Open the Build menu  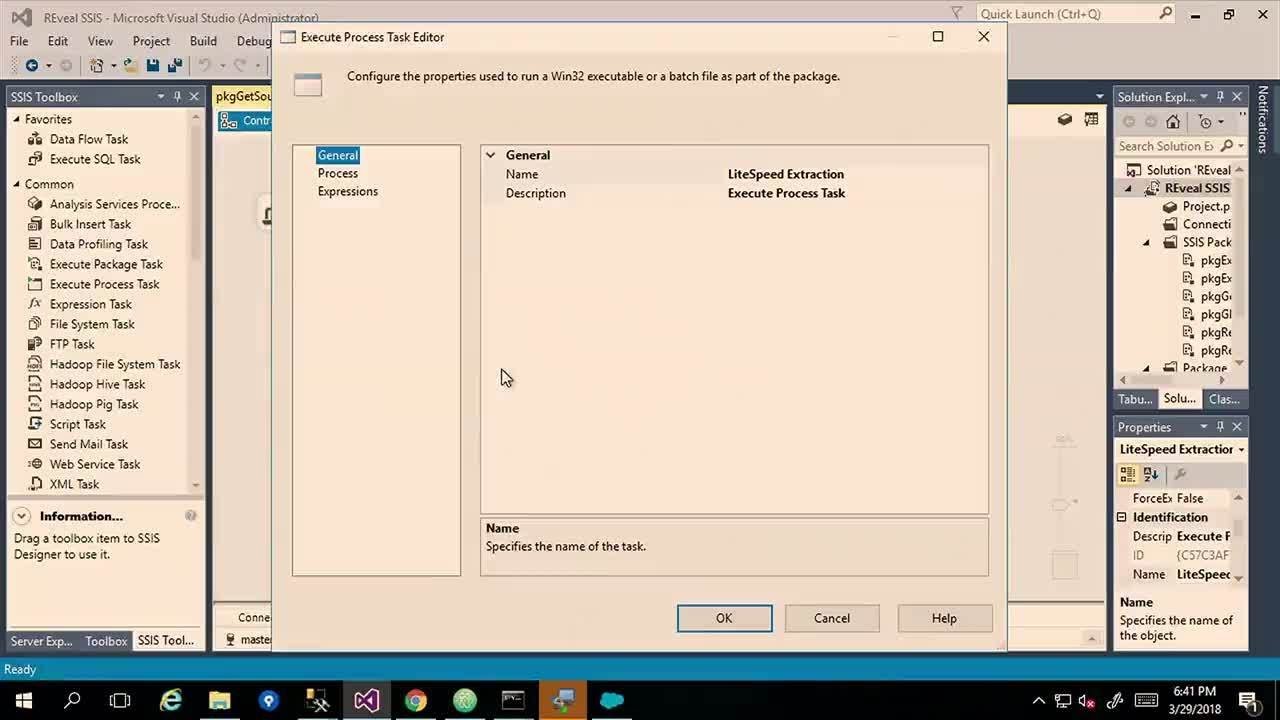tap(203, 41)
